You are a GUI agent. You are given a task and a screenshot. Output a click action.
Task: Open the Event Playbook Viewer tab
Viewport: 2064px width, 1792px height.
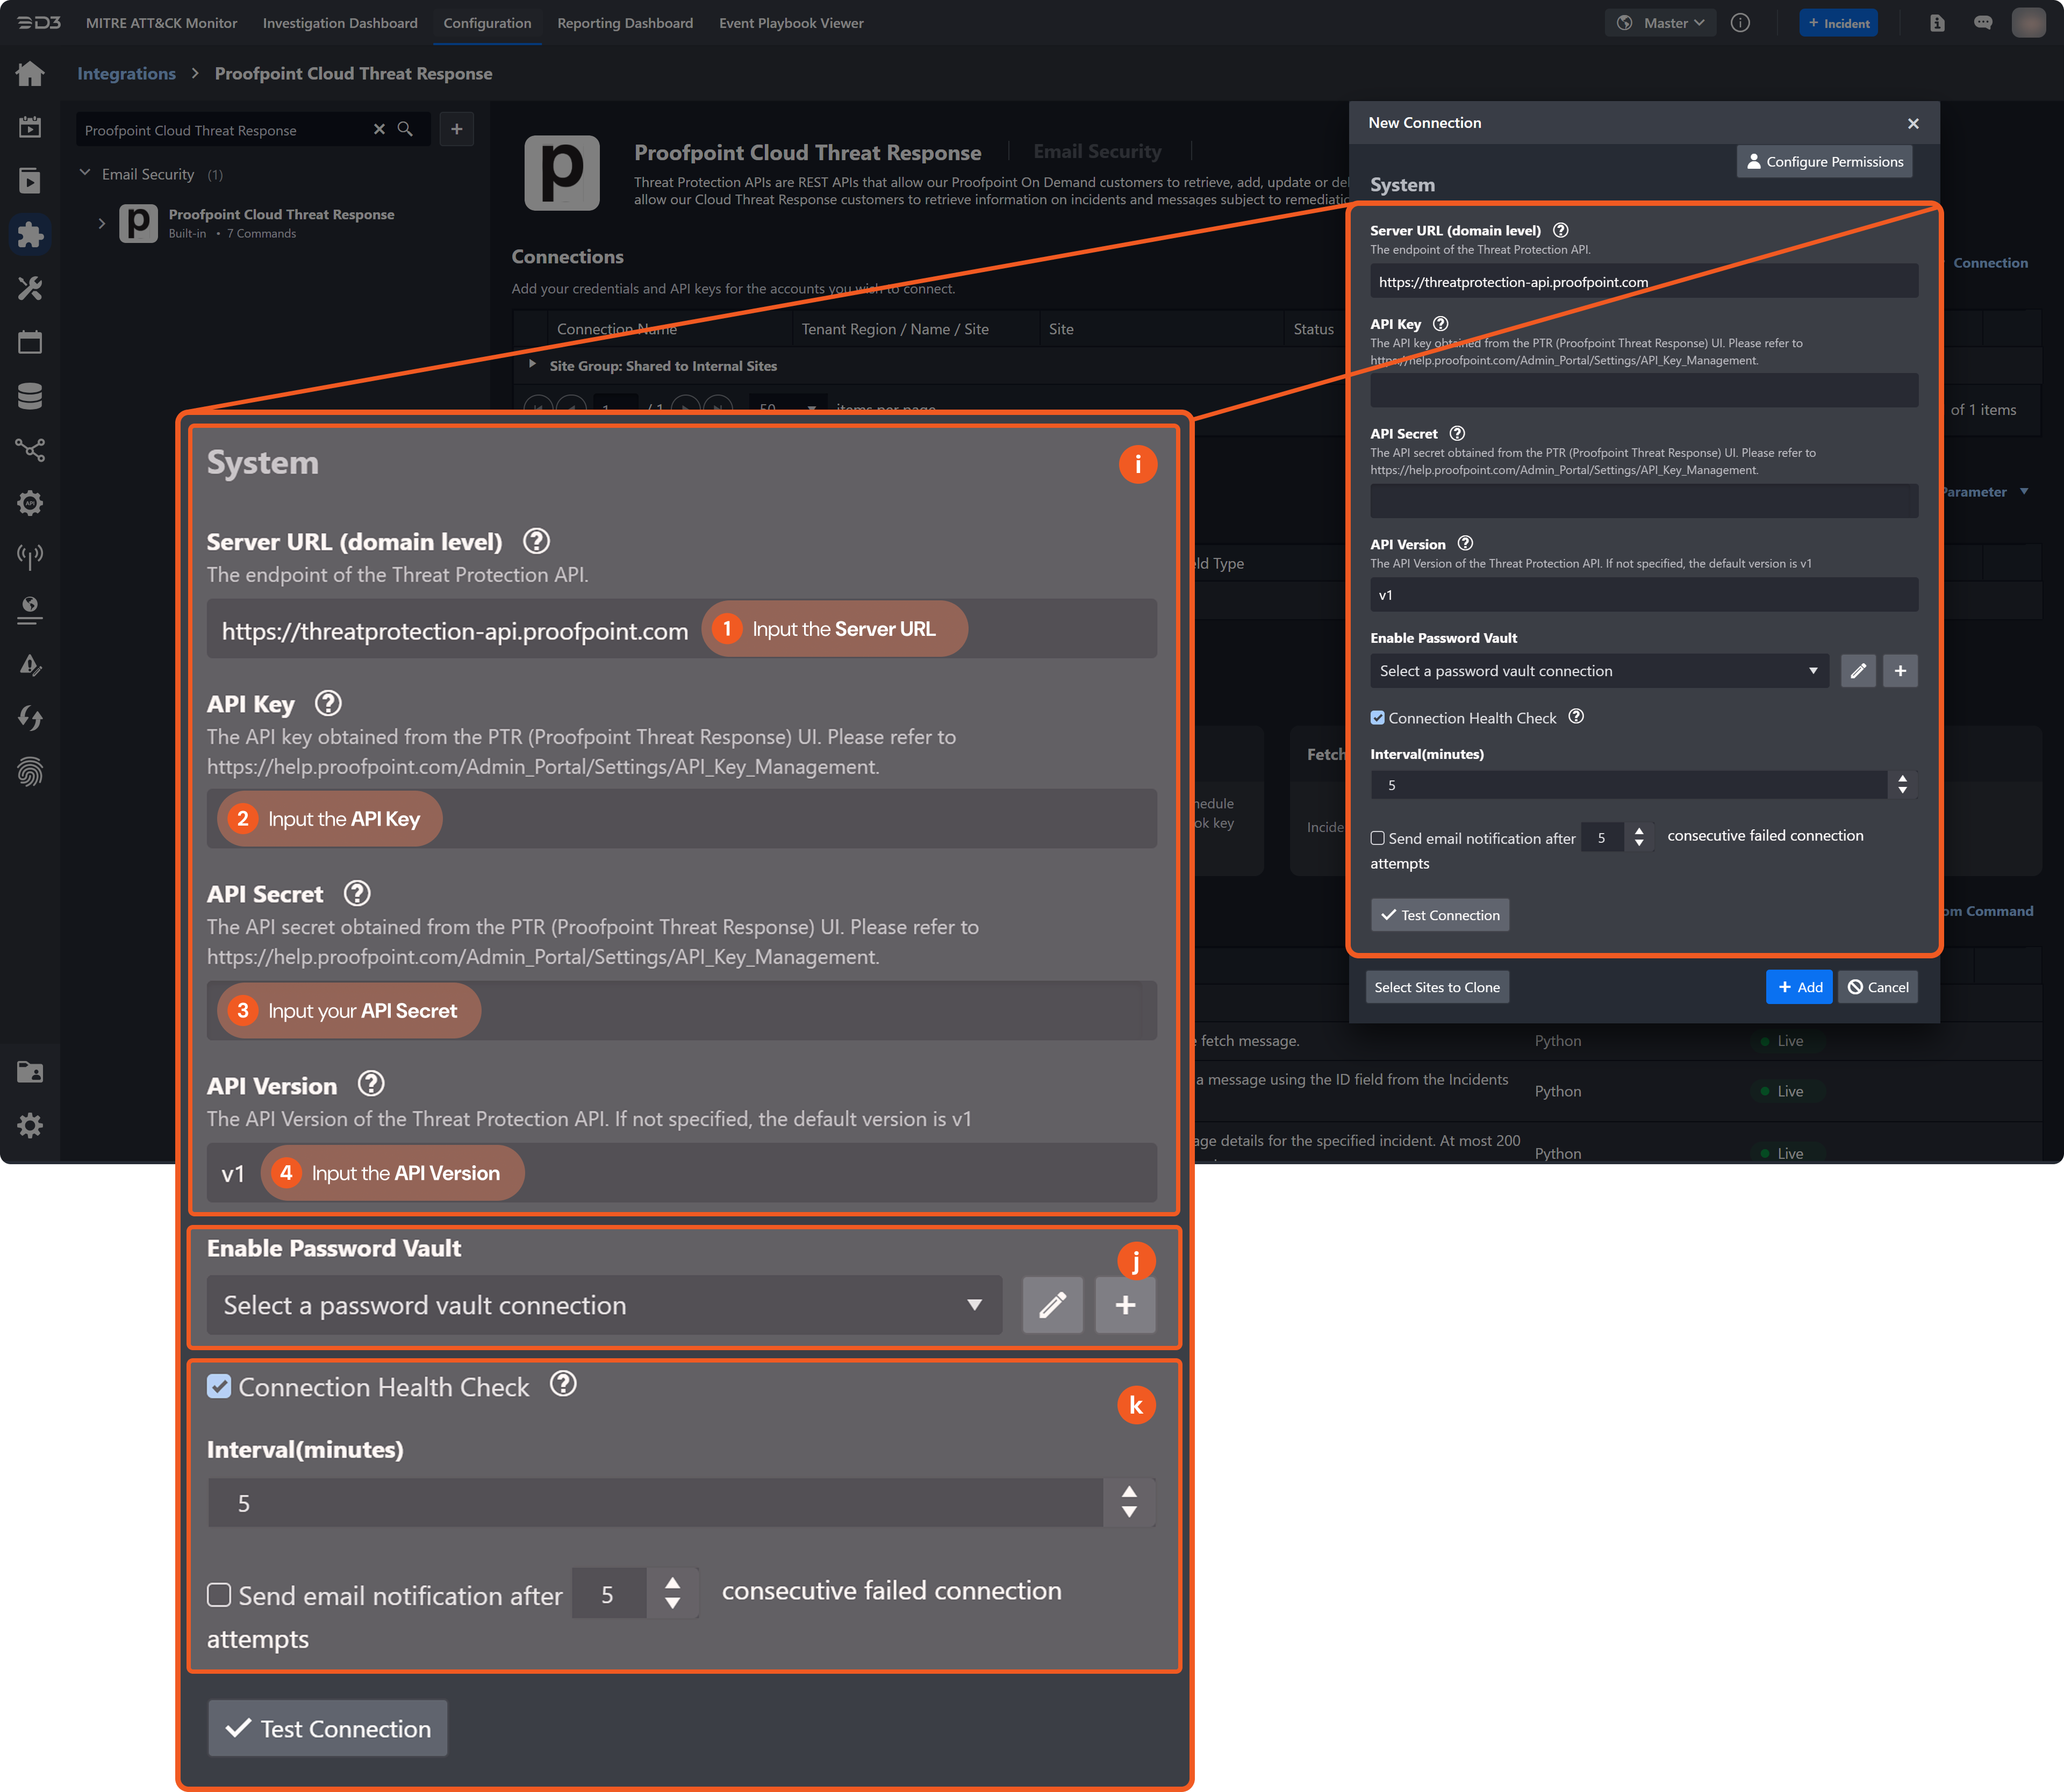tap(791, 23)
